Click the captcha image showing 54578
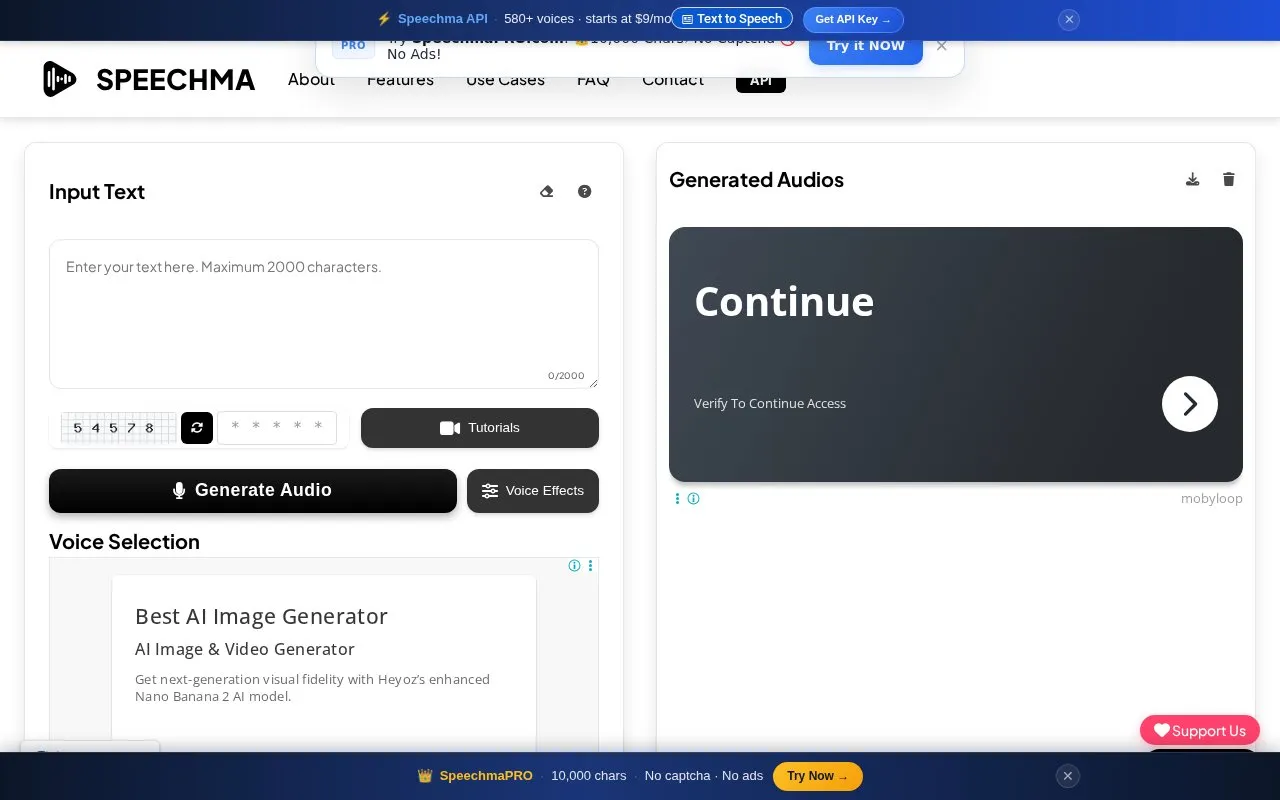The image size is (1280, 800). click(x=118, y=428)
